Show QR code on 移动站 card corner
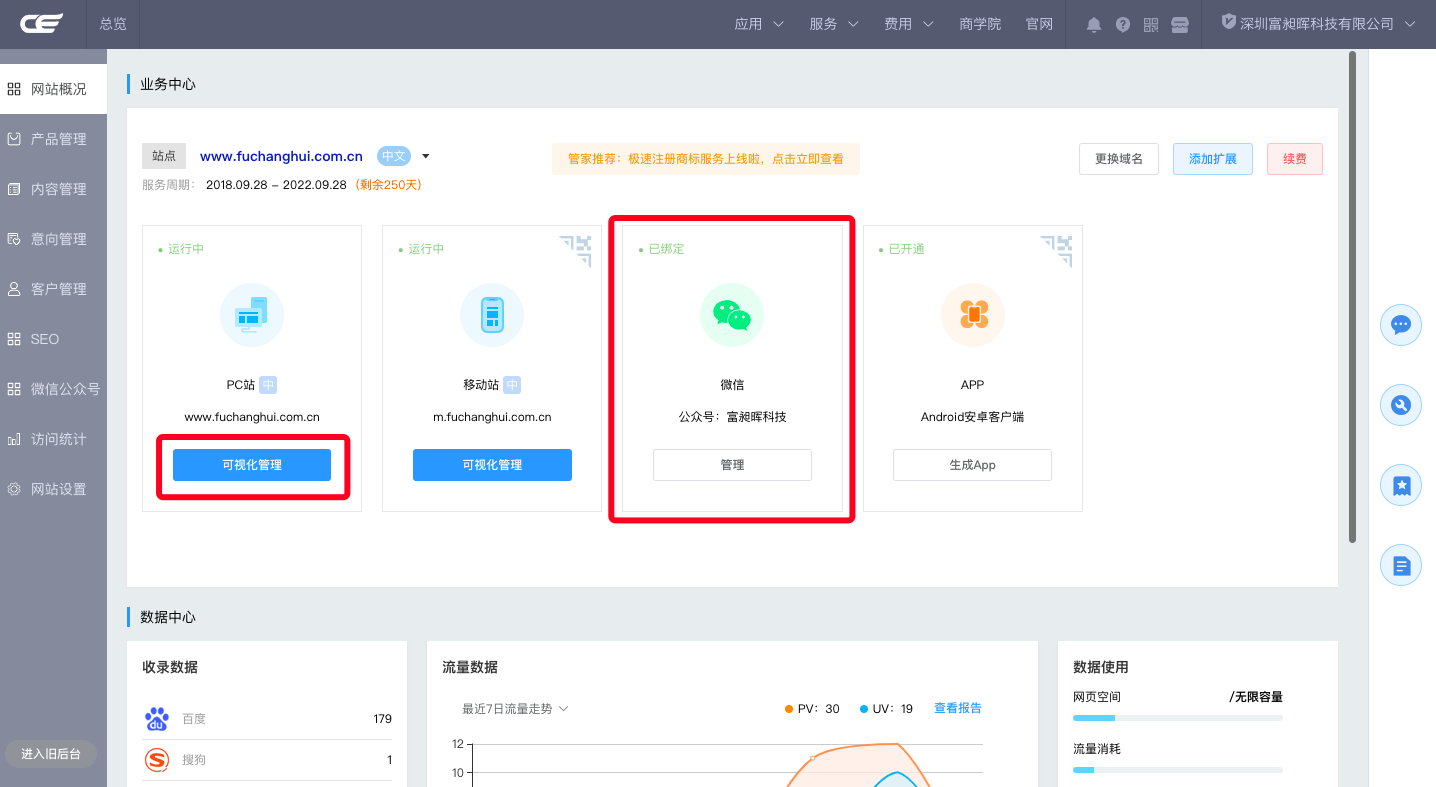The width and height of the screenshot is (1436, 787). tap(575, 250)
